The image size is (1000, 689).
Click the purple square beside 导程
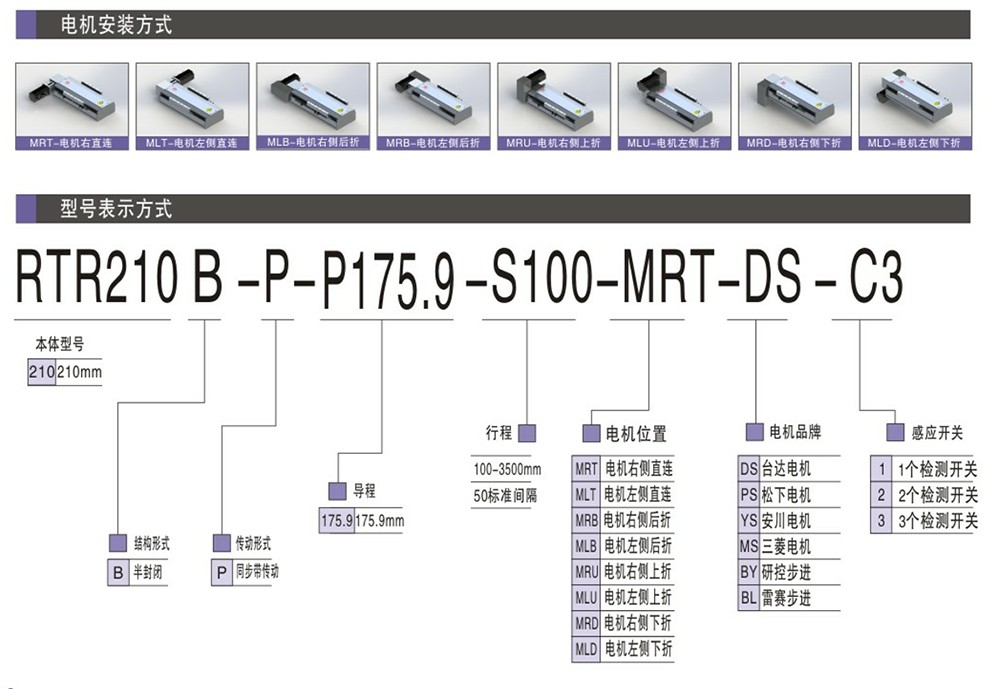(x=337, y=491)
